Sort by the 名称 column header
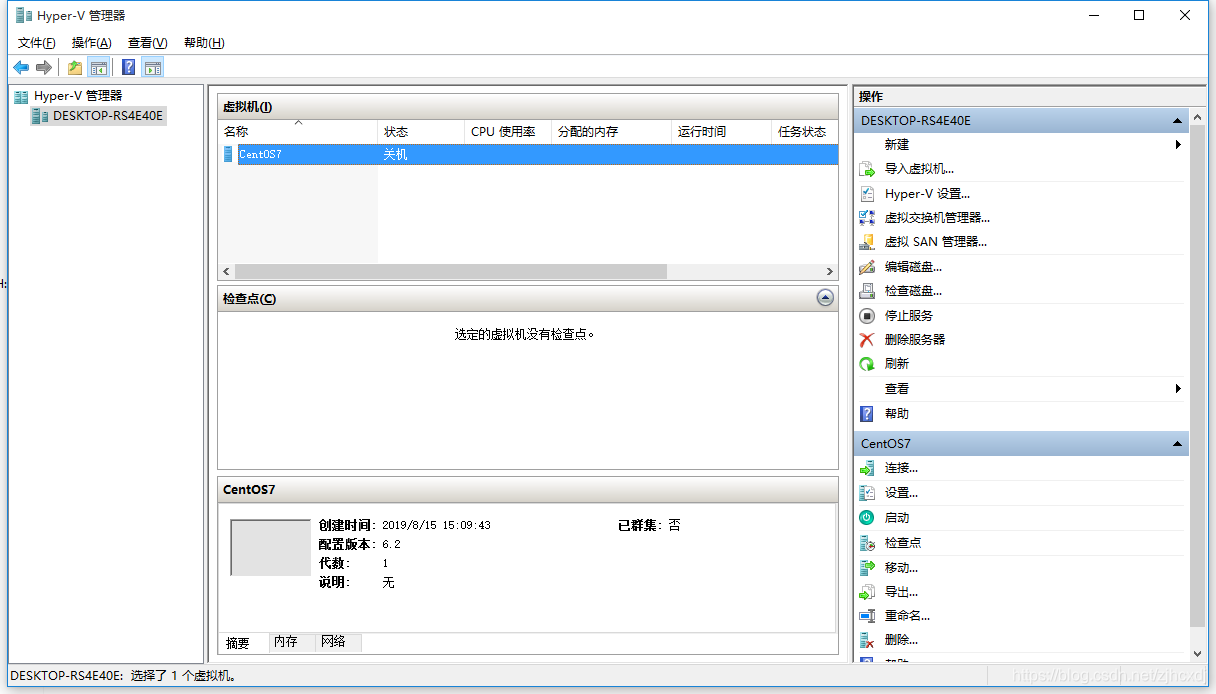This screenshot has width=1216, height=694. click(x=298, y=132)
